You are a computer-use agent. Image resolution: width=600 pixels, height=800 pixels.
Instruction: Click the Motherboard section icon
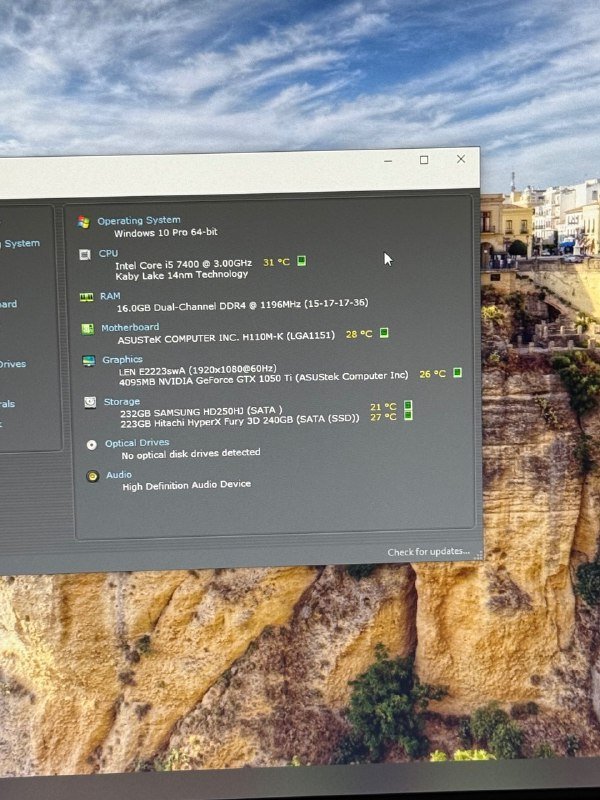pyautogui.click(x=87, y=328)
